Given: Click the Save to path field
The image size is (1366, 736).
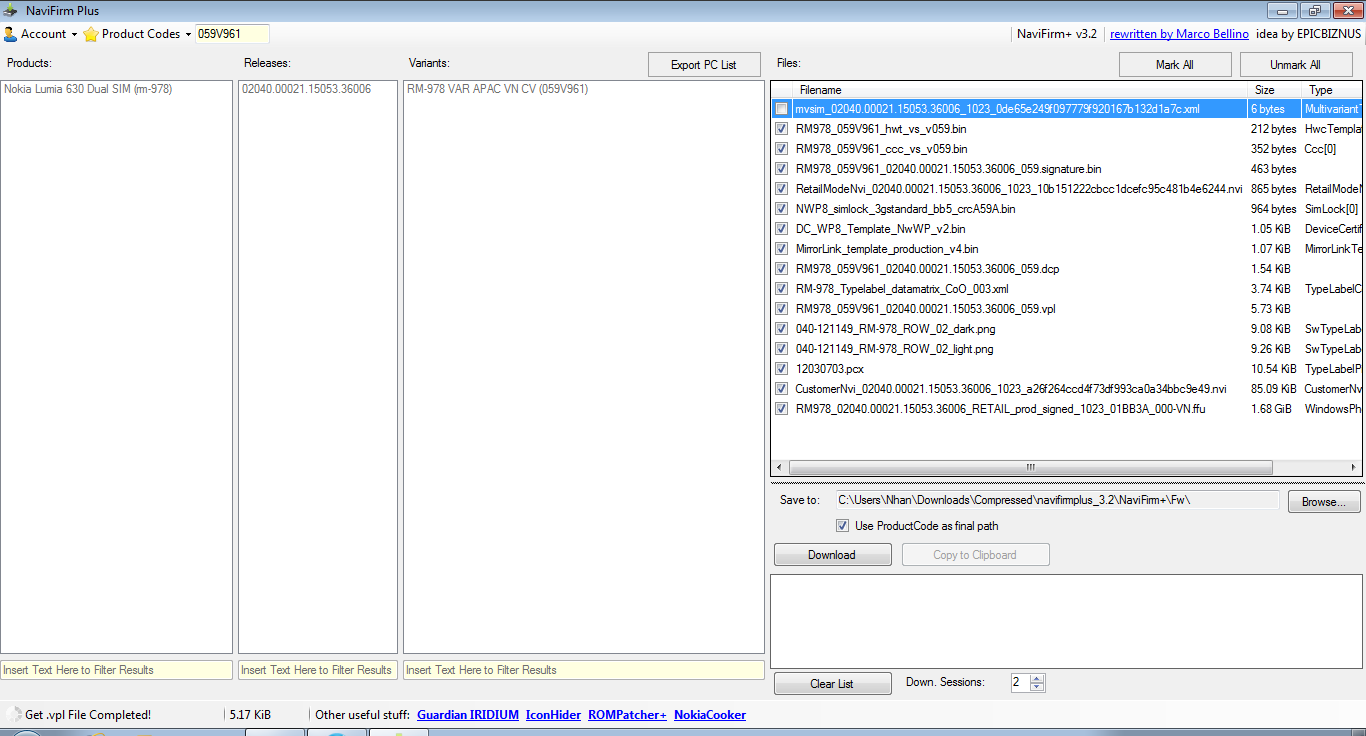Looking at the screenshot, I should (x=1057, y=500).
